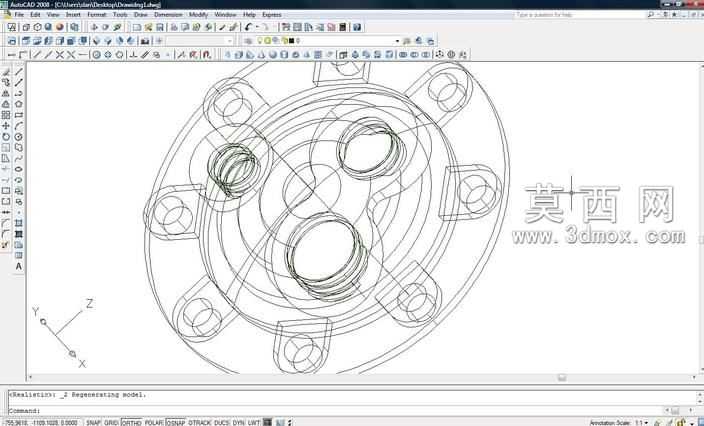Toggle OTRACK in status bar

pyautogui.click(x=199, y=422)
